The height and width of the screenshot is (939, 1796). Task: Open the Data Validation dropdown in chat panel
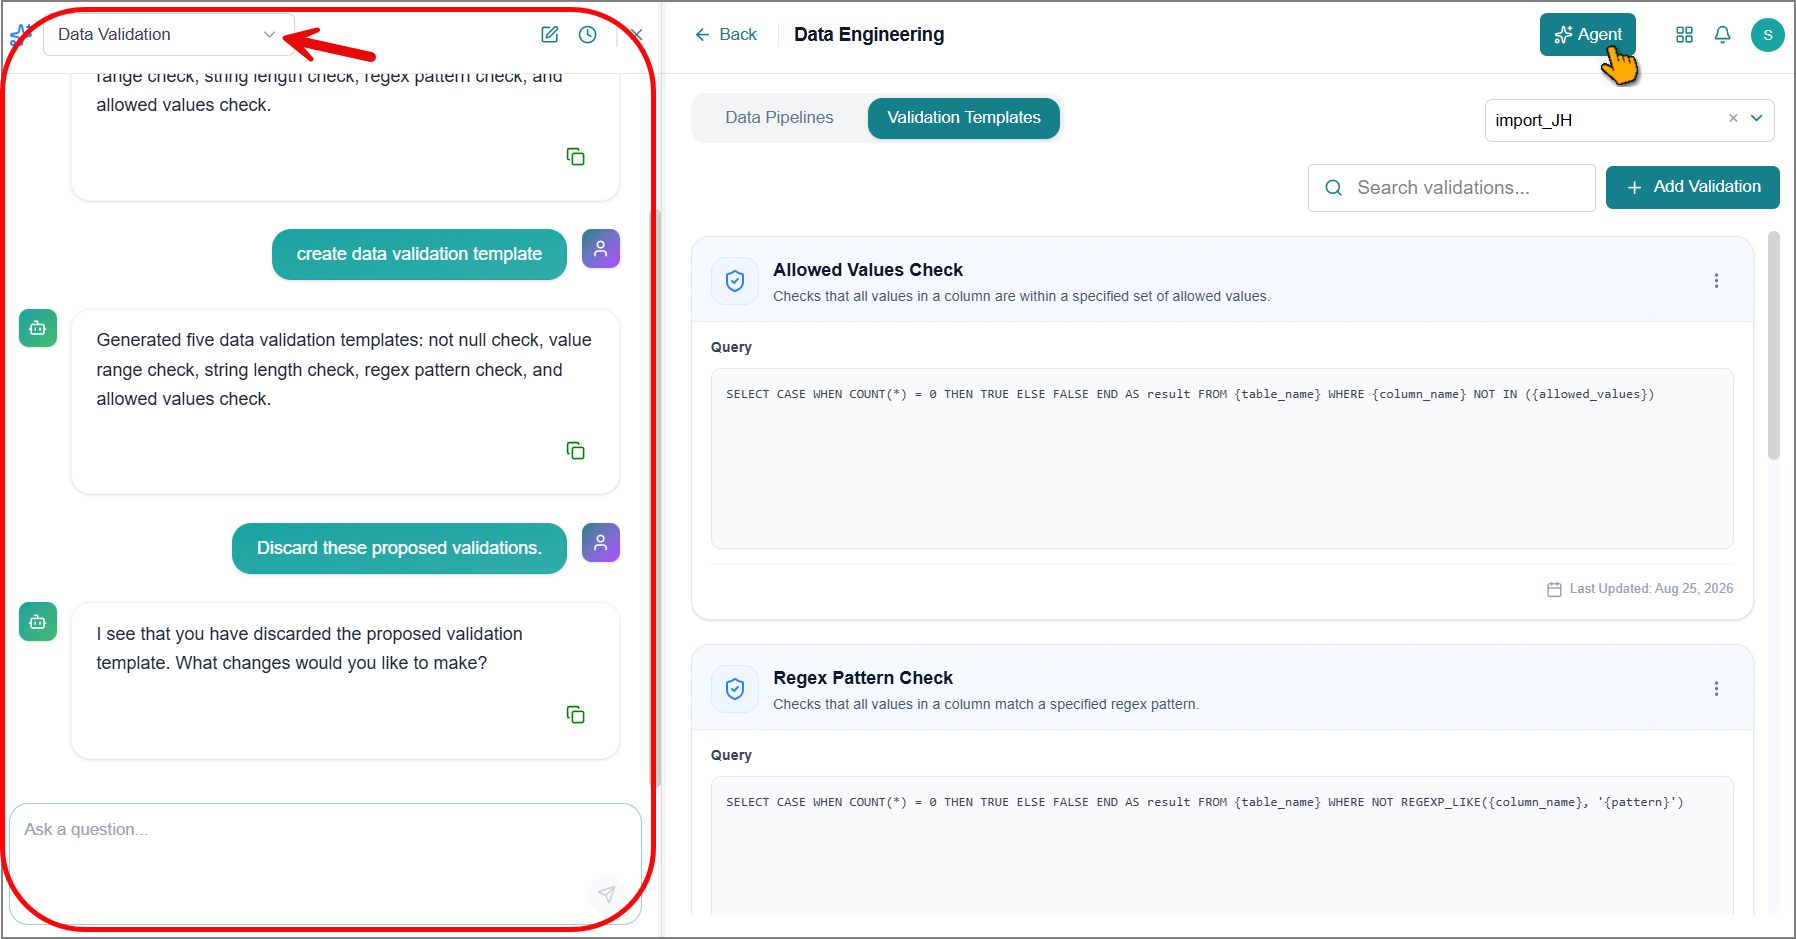[168, 34]
